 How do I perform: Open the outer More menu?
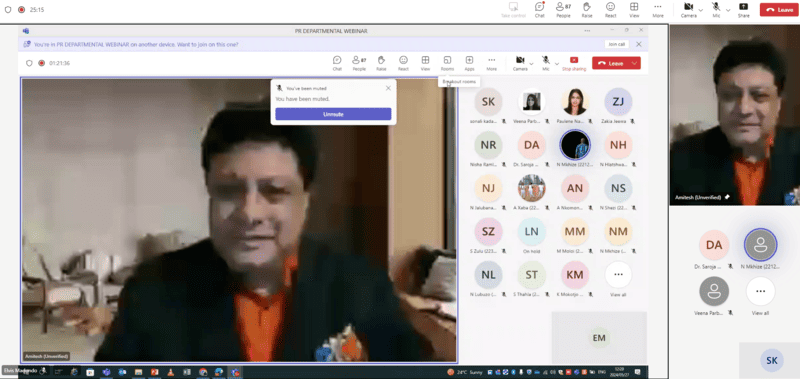[658, 10]
